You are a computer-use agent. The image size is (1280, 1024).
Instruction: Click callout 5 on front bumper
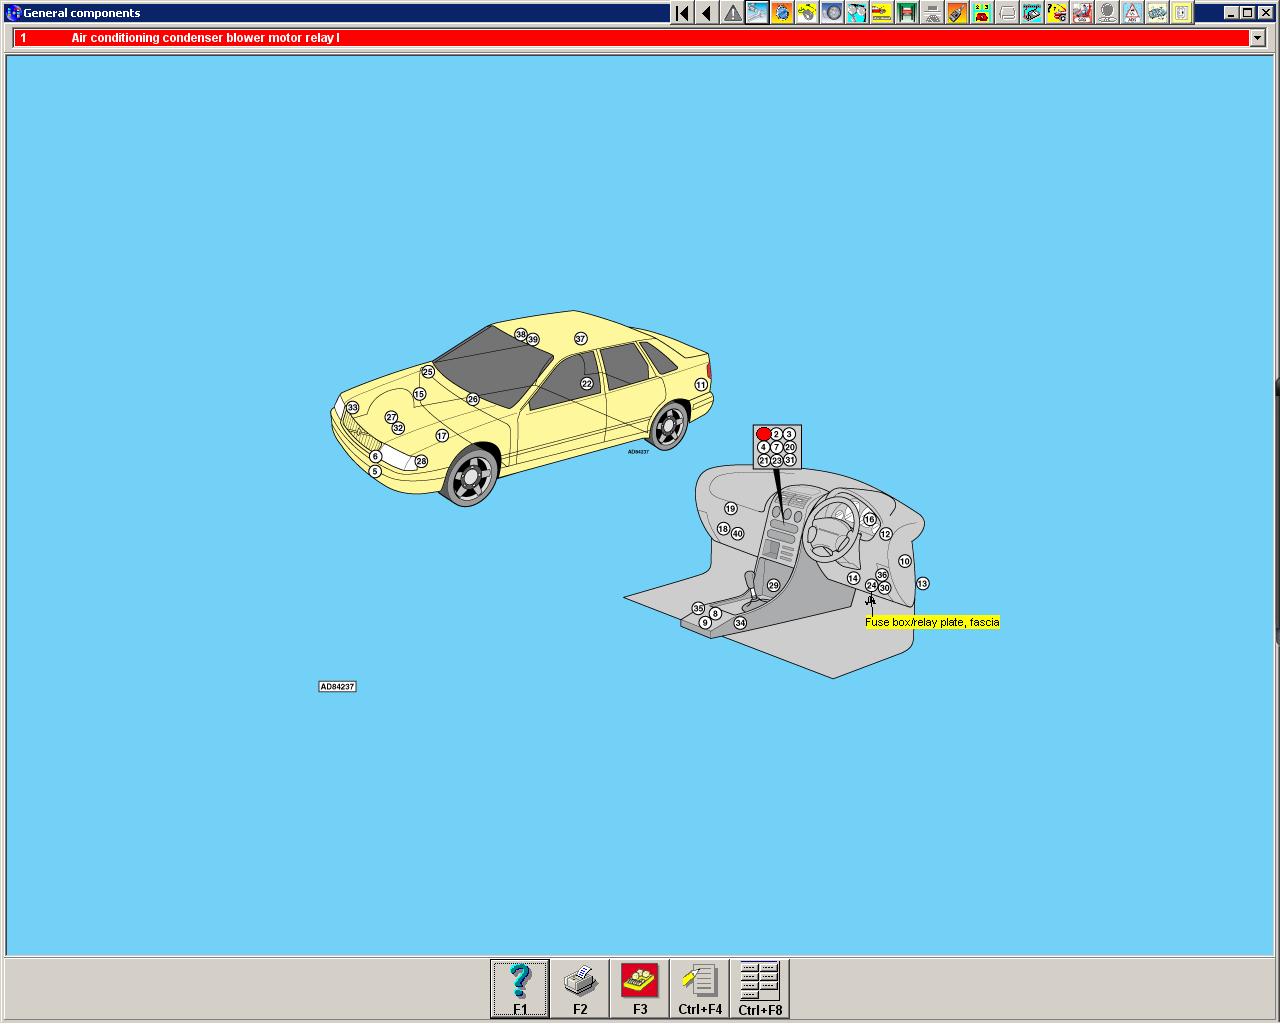pos(375,471)
